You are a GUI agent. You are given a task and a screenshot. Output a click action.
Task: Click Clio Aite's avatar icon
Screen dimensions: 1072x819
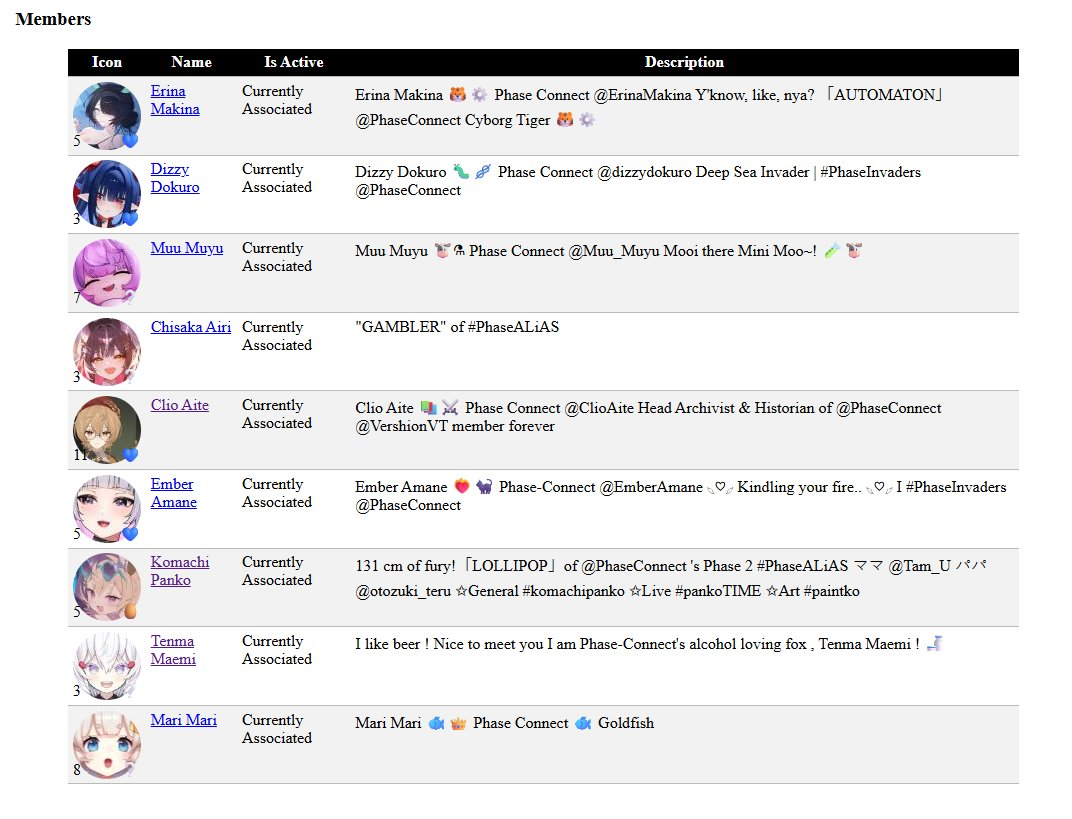coord(107,429)
